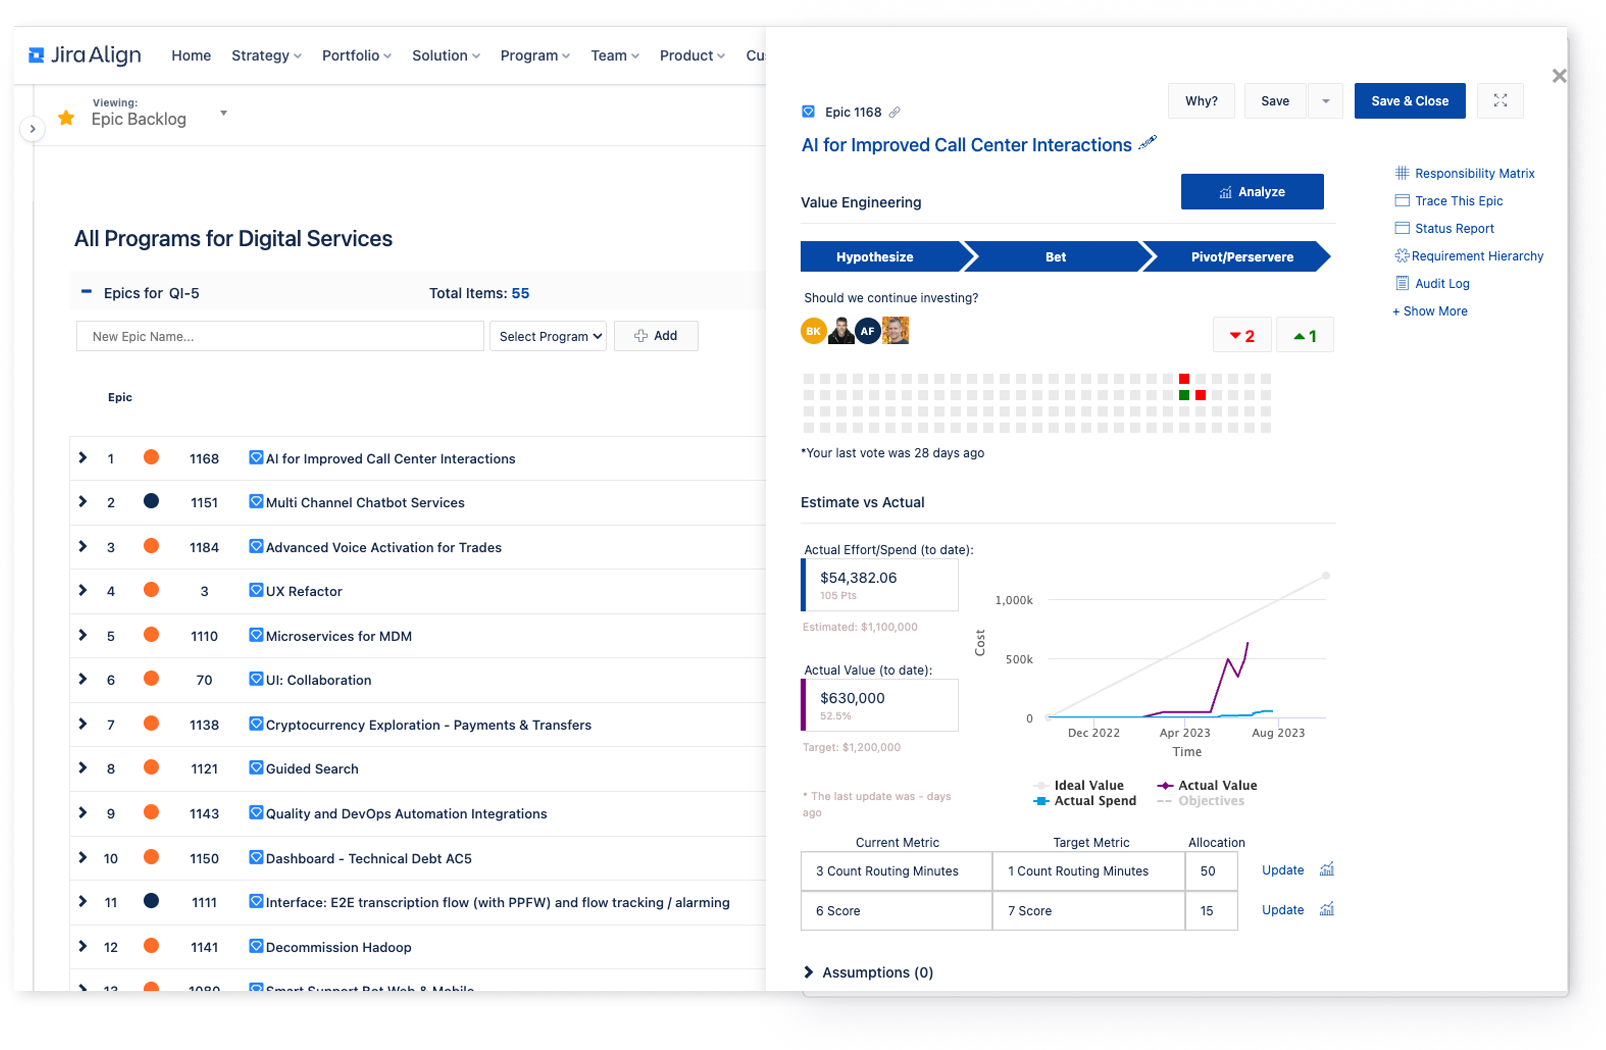Expand the epic panel to fullscreen
Viewport: 1606px width, 1050px height.
(1500, 100)
